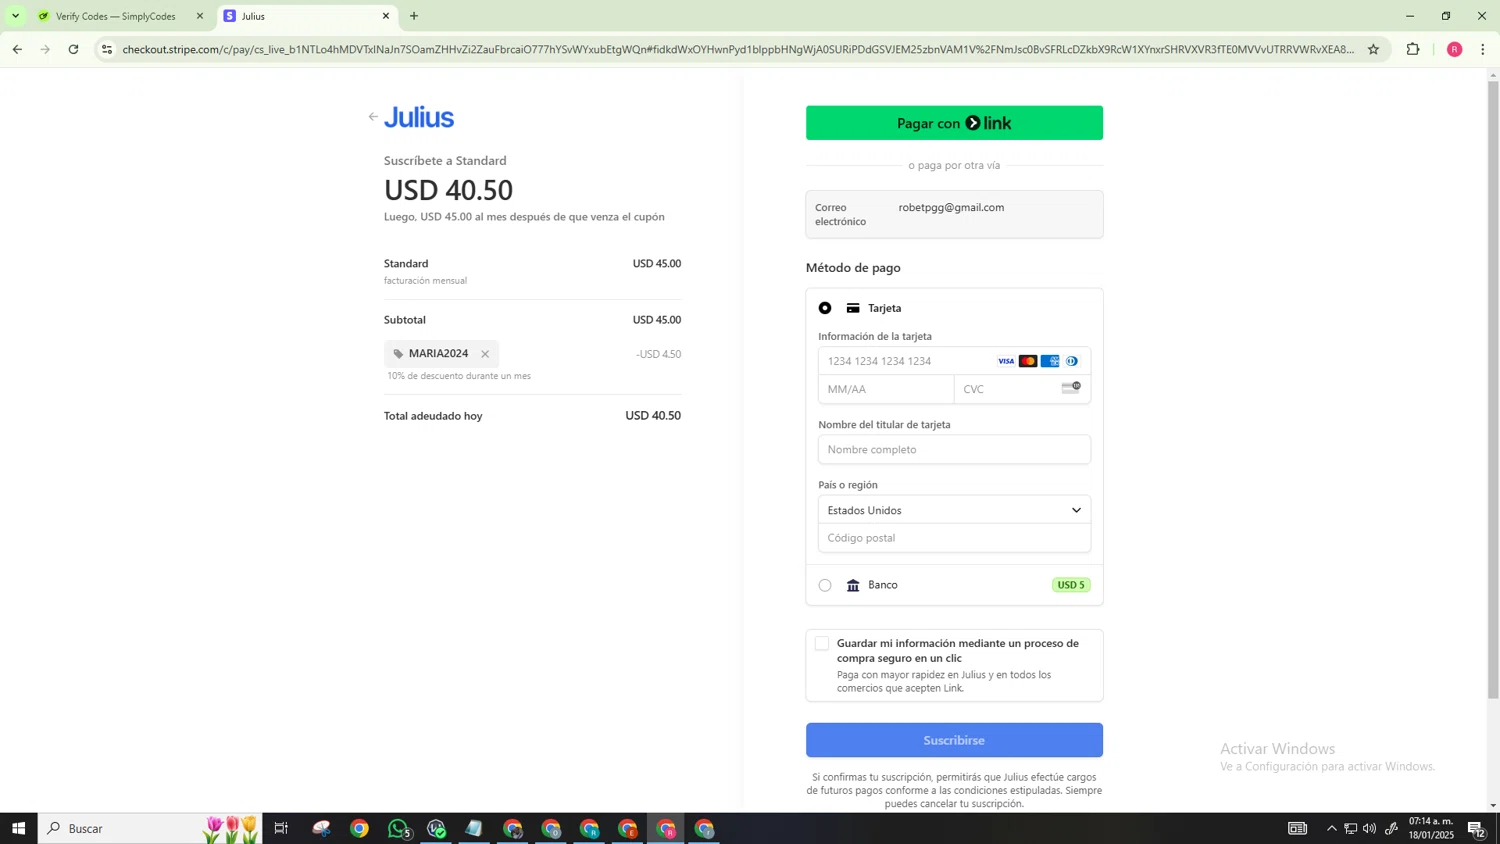Click the -USD 4.50 discount amount
Image resolution: width=1500 pixels, height=844 pixels.
pyautogui.click(x=658, y=354)
